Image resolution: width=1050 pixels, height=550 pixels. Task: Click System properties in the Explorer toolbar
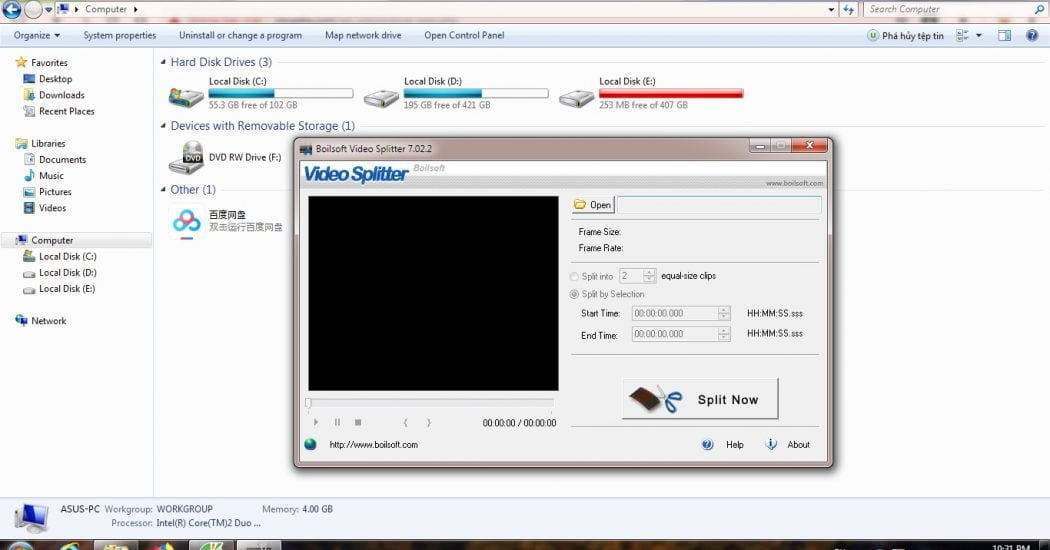(x=120, y=36)
